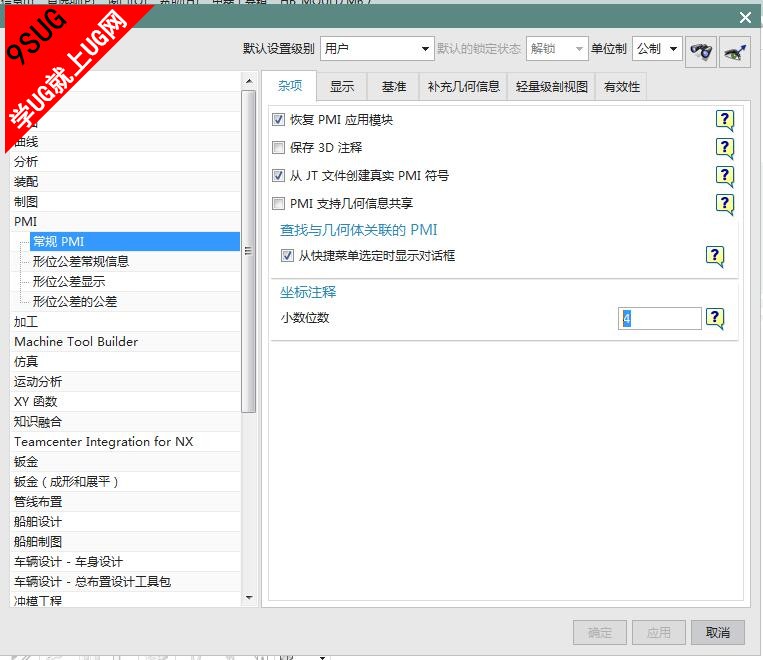Image resolution: width=763 pixels, height=660 pixels.
Task: Open 默认的锁定状态 dropdown showing 解锁
Action: click(557, 49)
